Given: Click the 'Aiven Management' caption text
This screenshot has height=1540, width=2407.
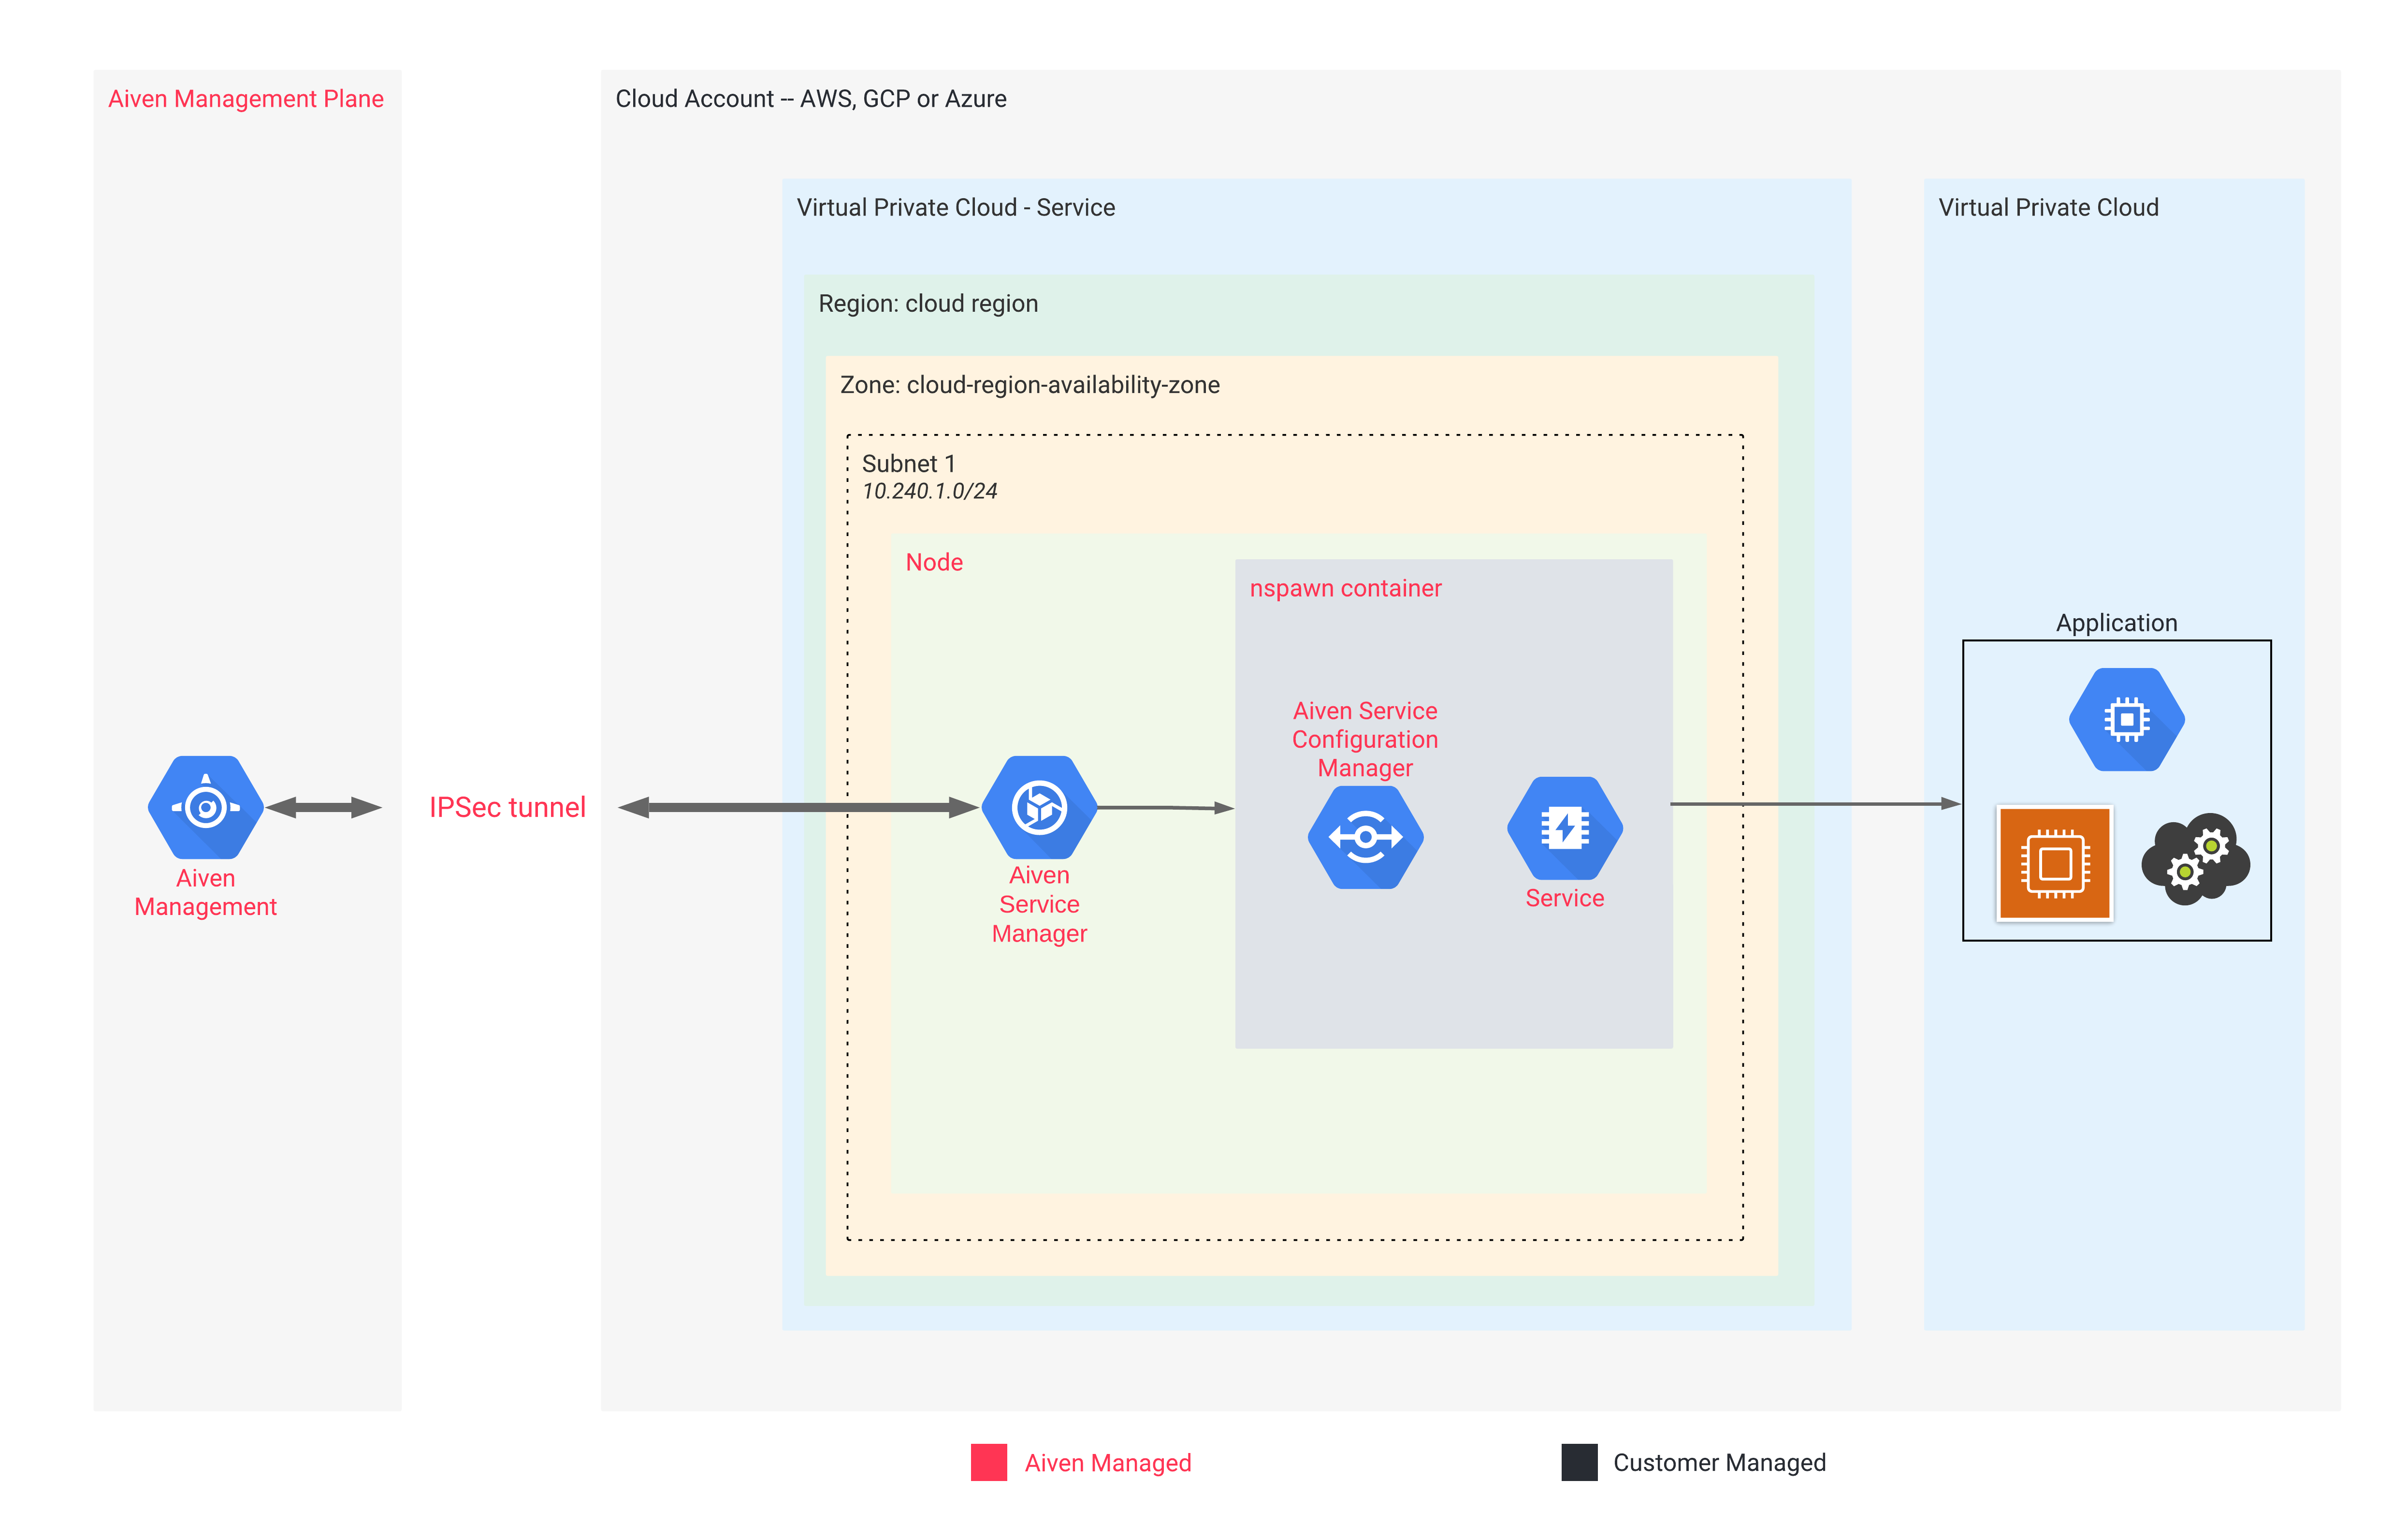Looking at the screenshot, I should (x=206, y=892).
